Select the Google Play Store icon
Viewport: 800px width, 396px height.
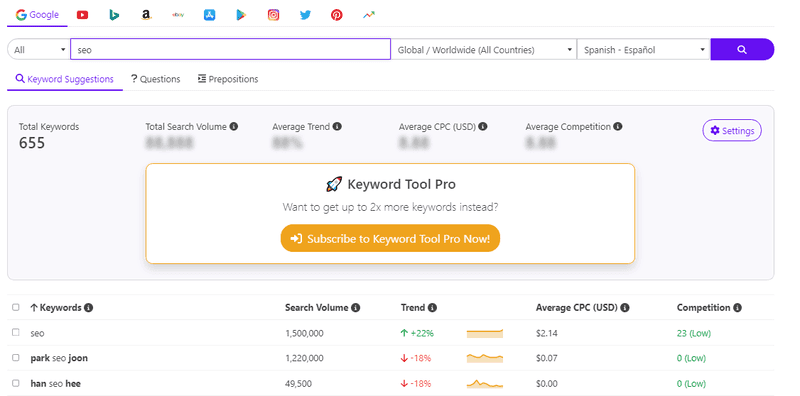(x=241, y=15)
